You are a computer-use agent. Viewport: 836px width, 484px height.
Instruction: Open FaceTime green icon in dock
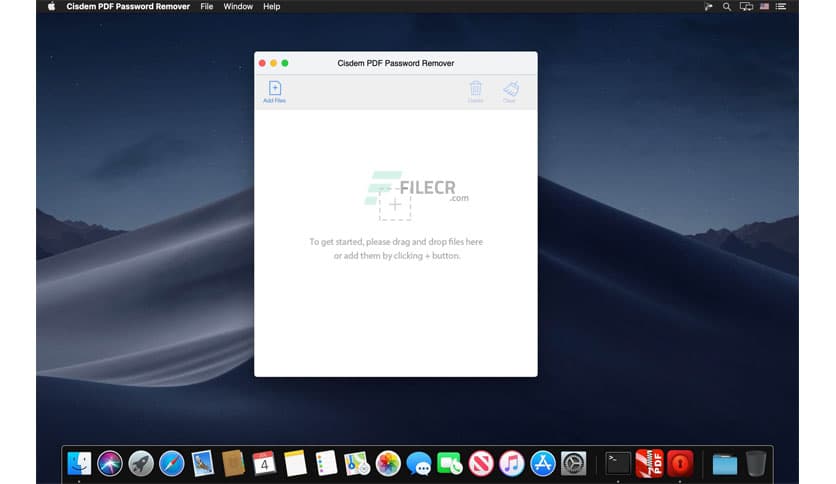click(449, 463)
